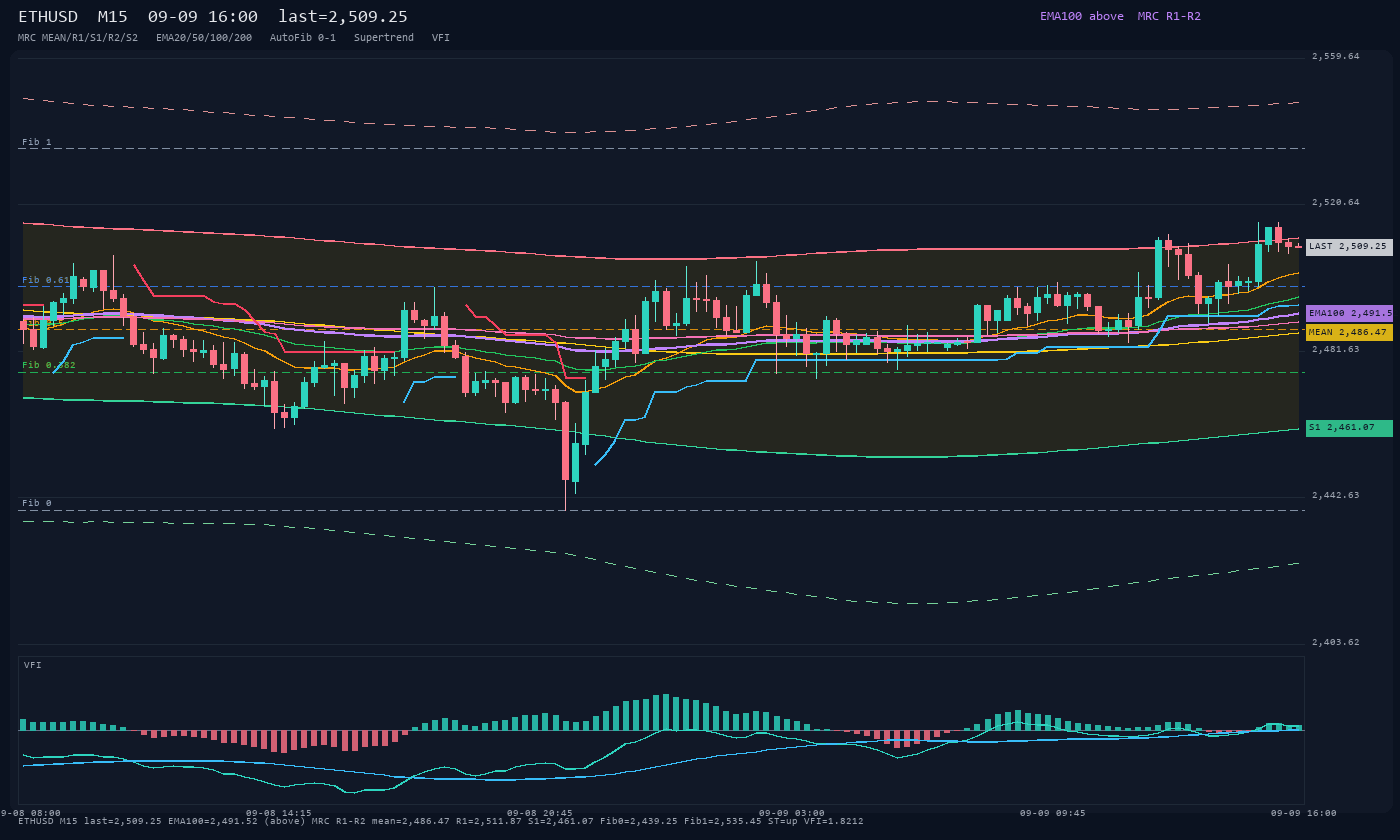The height and width of the screenshot is (840, 1400).
Task: Select the 'Fib 0.618' level label
Action: [x=47, y=280]
